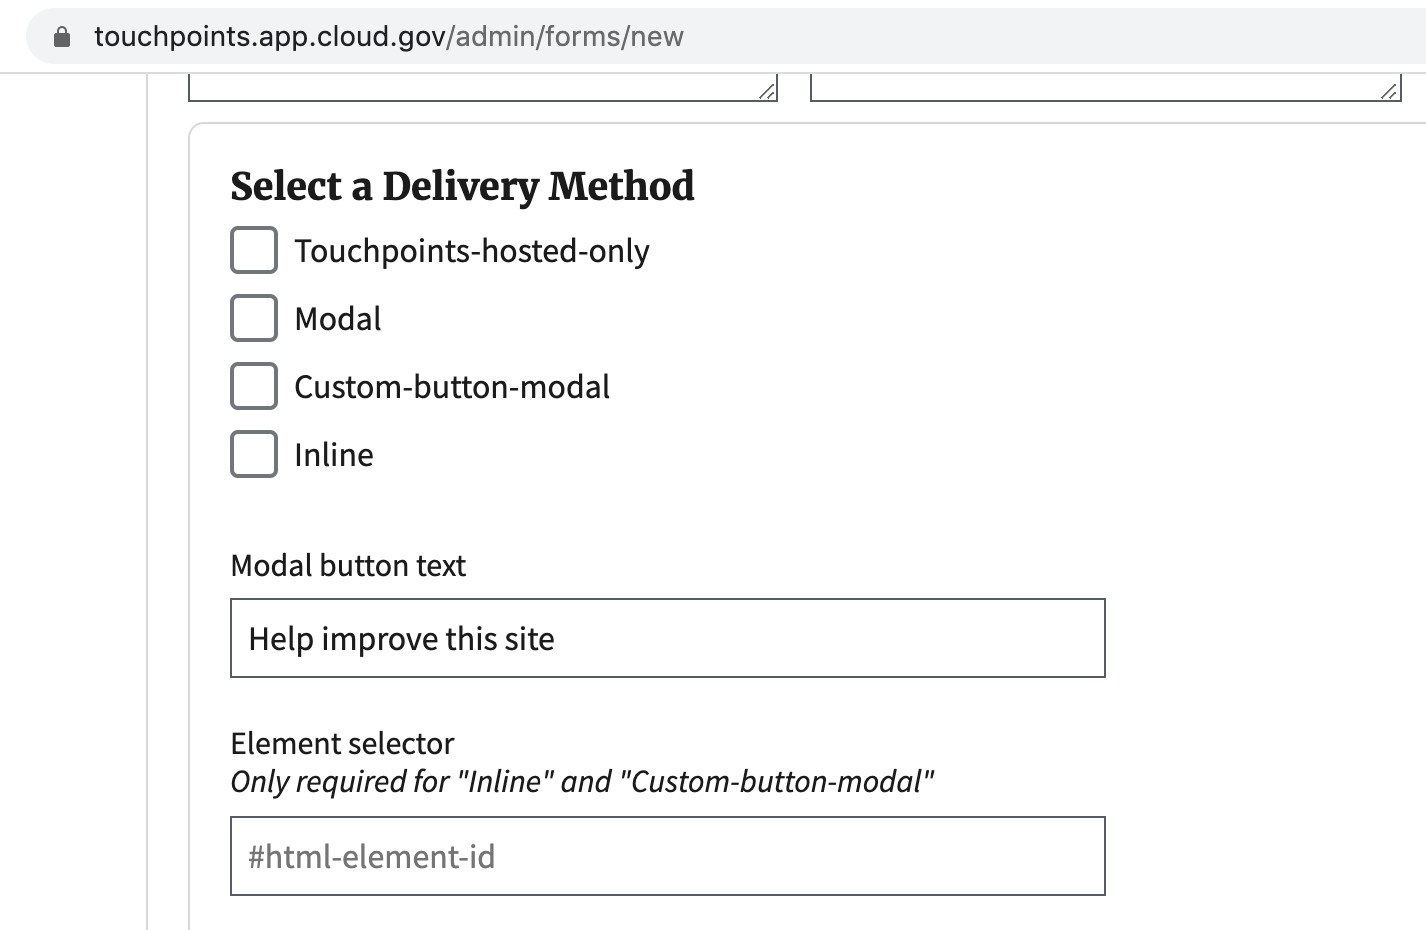Focus the left text area at top
This screenshot has width=1426, height=930.
coord(483,87)
